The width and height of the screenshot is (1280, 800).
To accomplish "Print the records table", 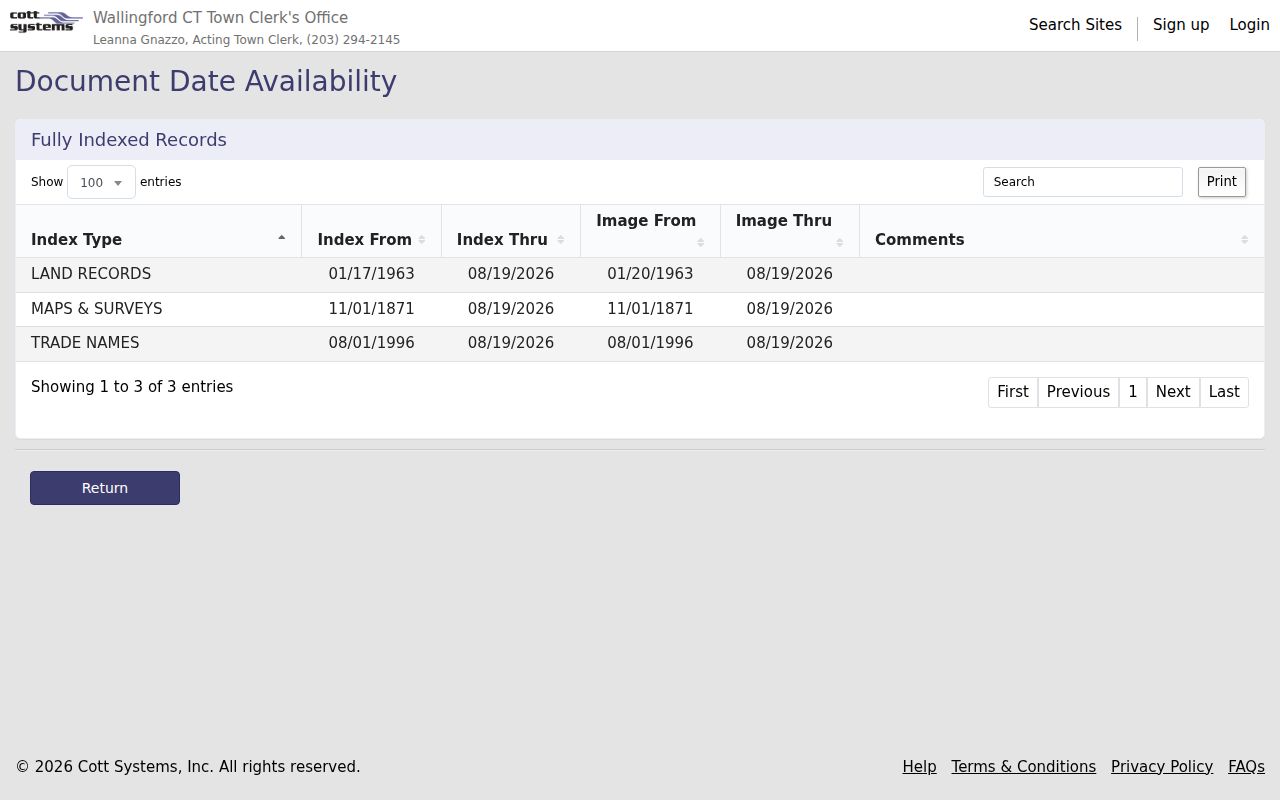I will 1221,182.
